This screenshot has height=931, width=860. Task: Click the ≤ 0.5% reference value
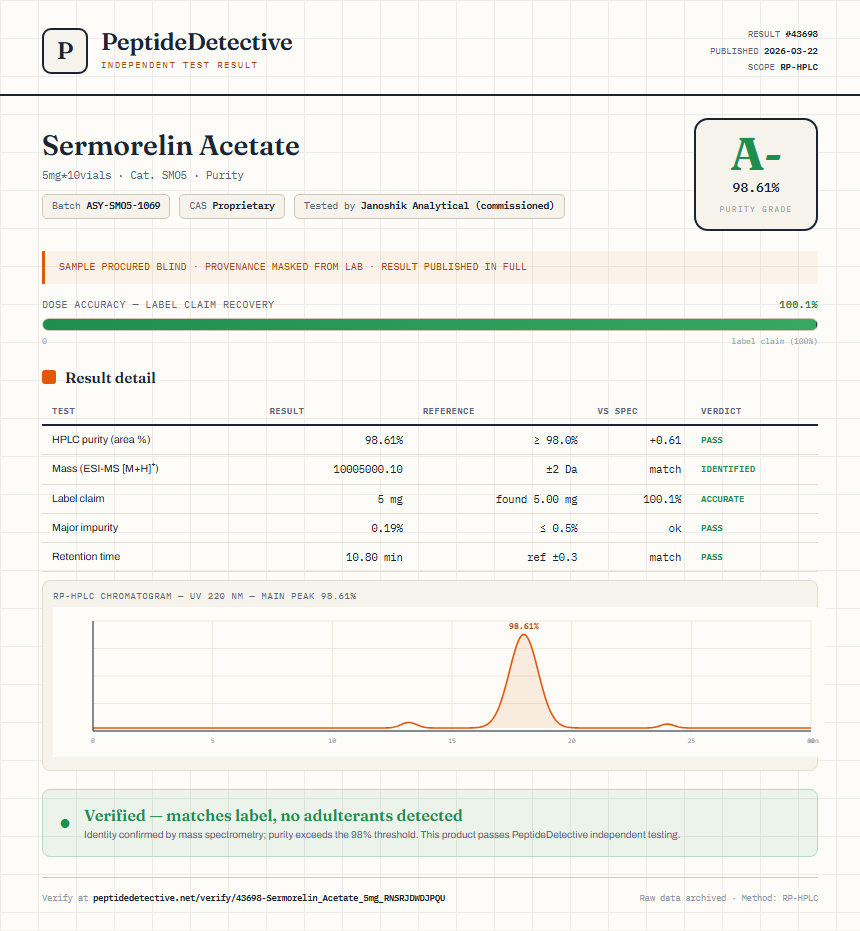point(558,528)
